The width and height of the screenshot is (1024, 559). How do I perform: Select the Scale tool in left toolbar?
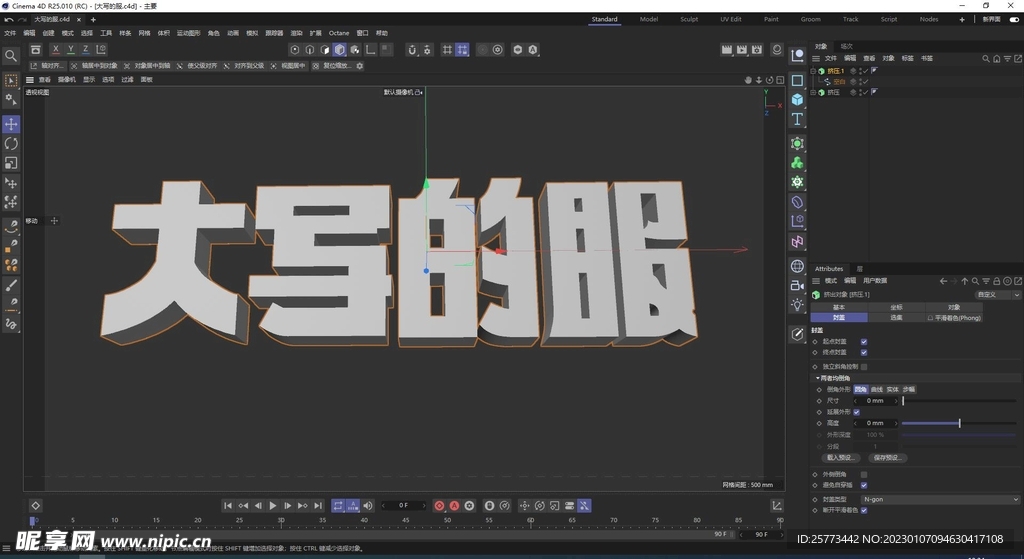(11, 163)
